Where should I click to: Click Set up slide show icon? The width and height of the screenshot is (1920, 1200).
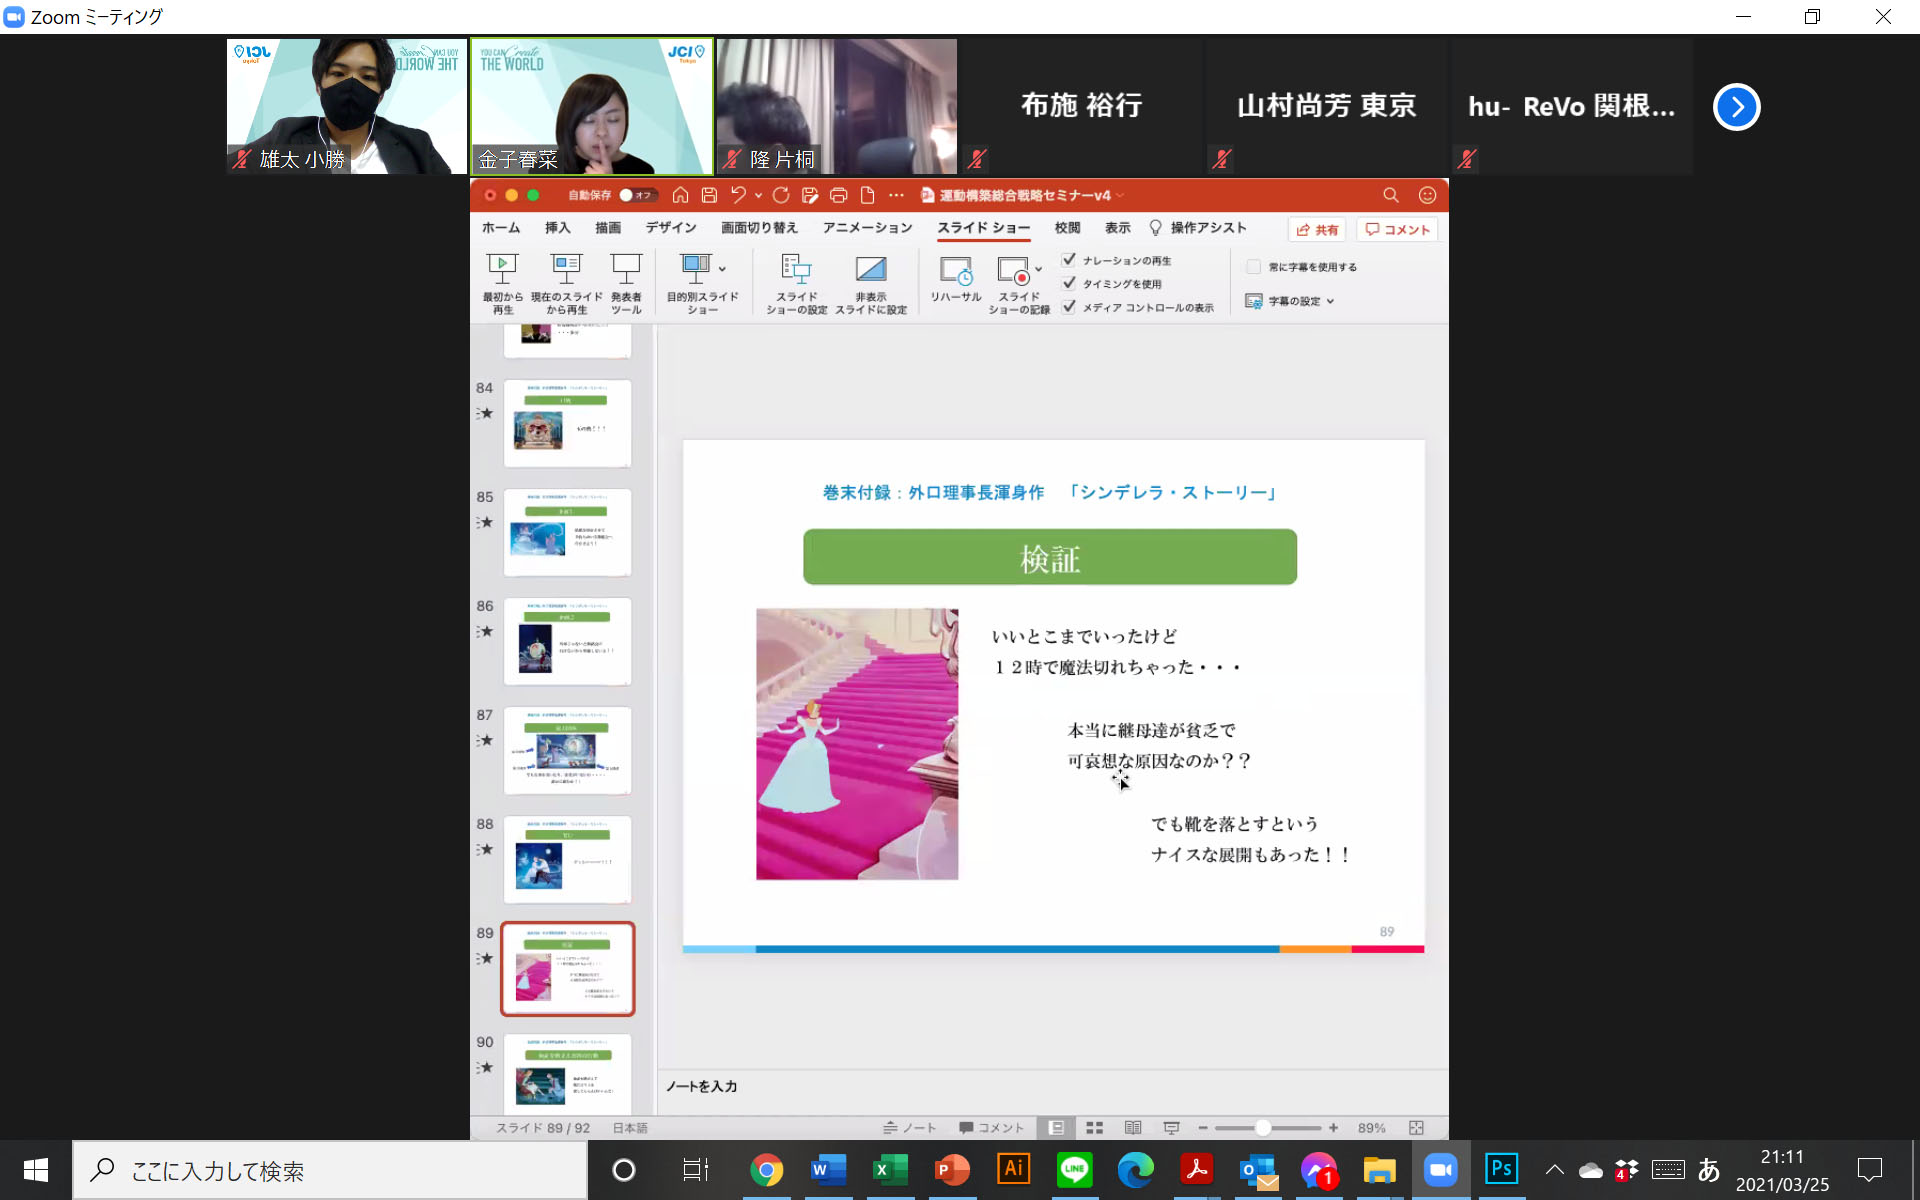click(x=796, y=269)
